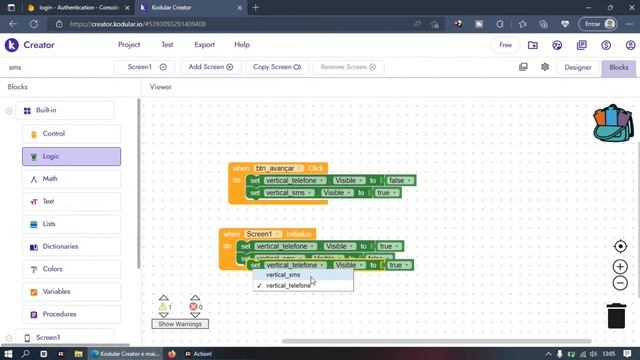Open true dropdown in highlighted set block

click(398, 265)
